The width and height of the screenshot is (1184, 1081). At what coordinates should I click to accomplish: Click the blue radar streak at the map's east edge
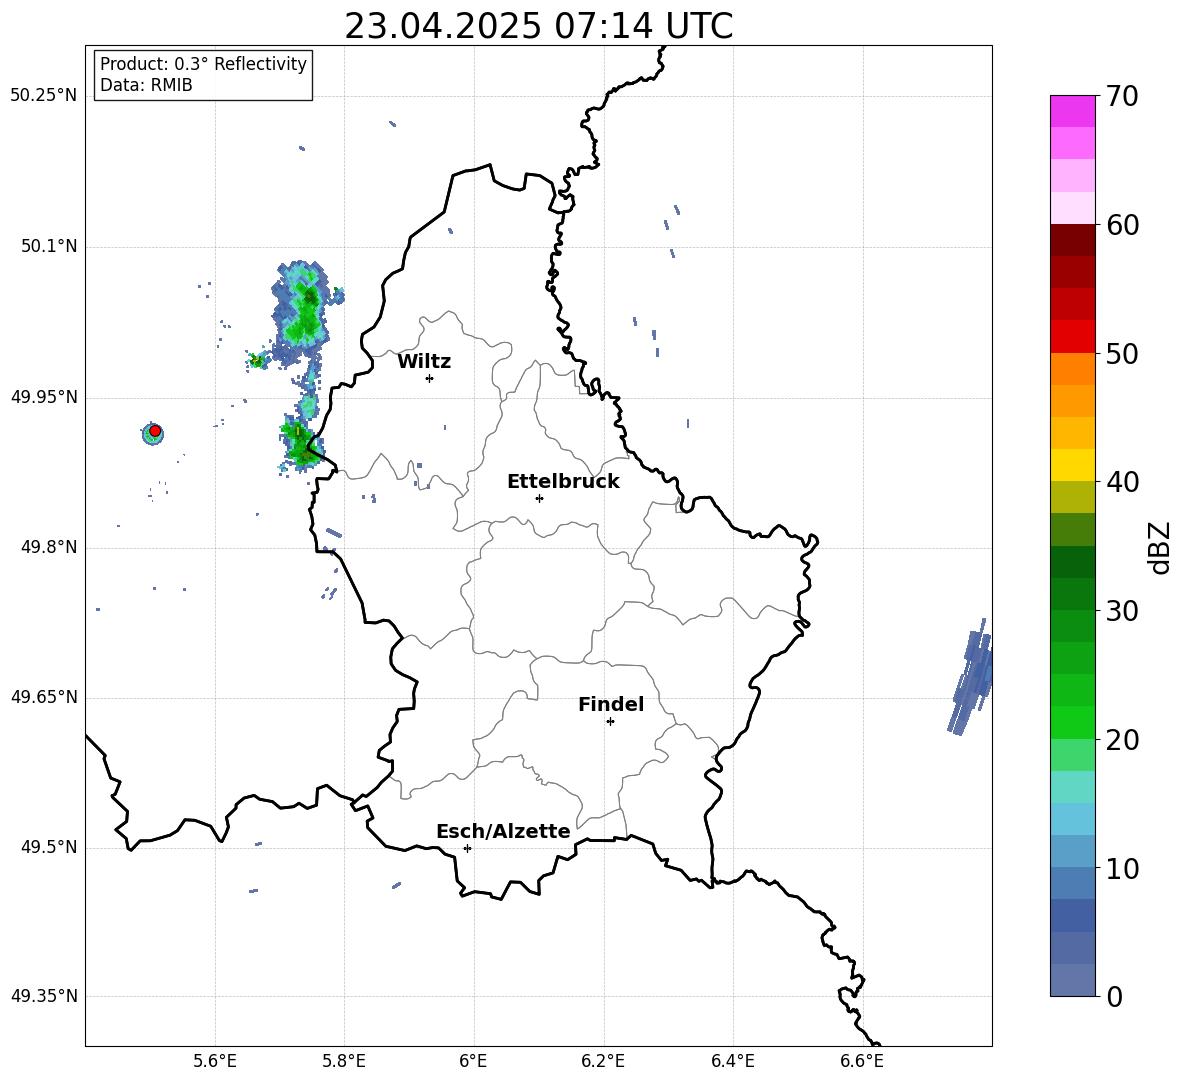(970, 677)
